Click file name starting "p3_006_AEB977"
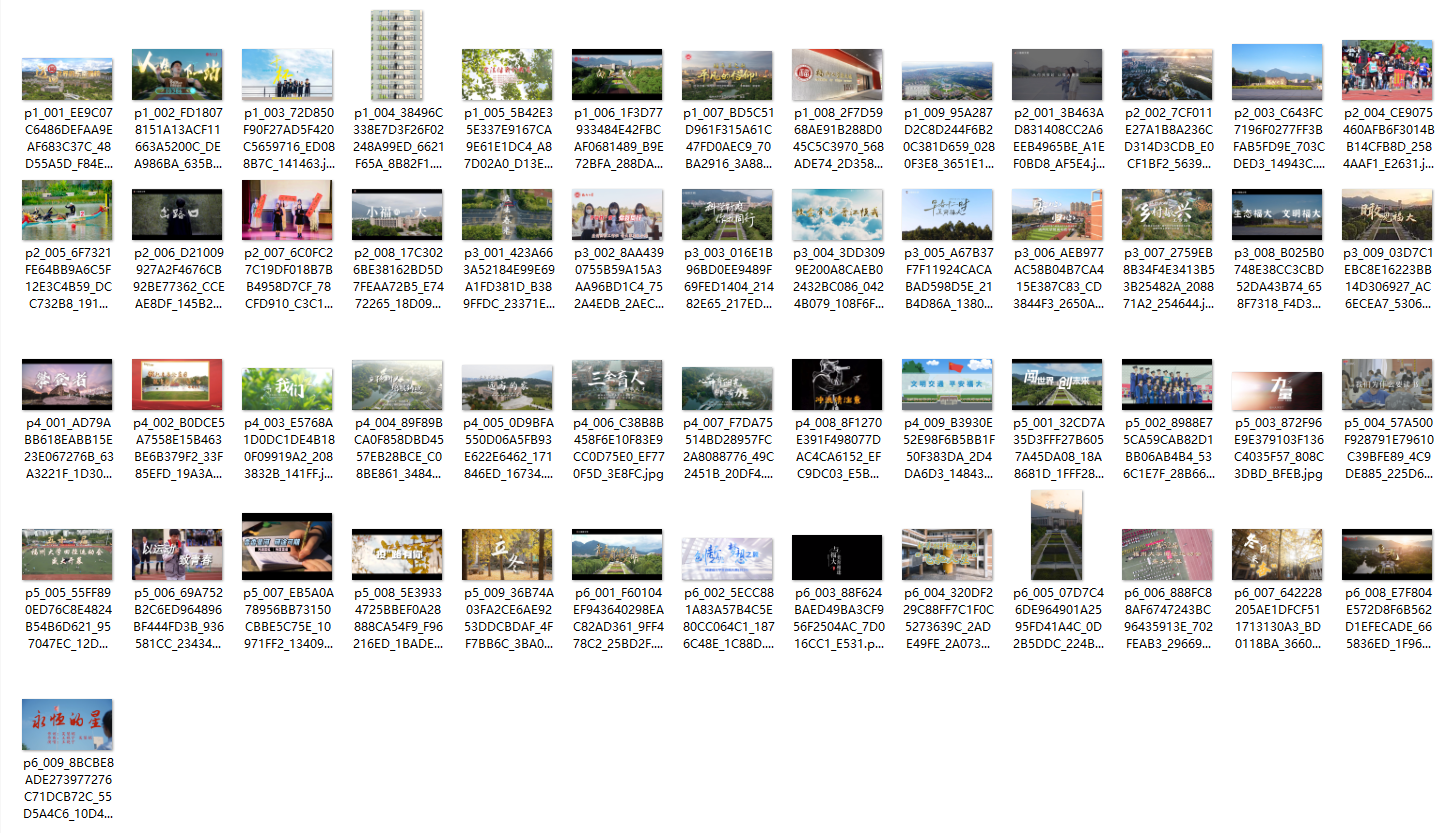The image size is (1446, 833). tap(1057, 279)
